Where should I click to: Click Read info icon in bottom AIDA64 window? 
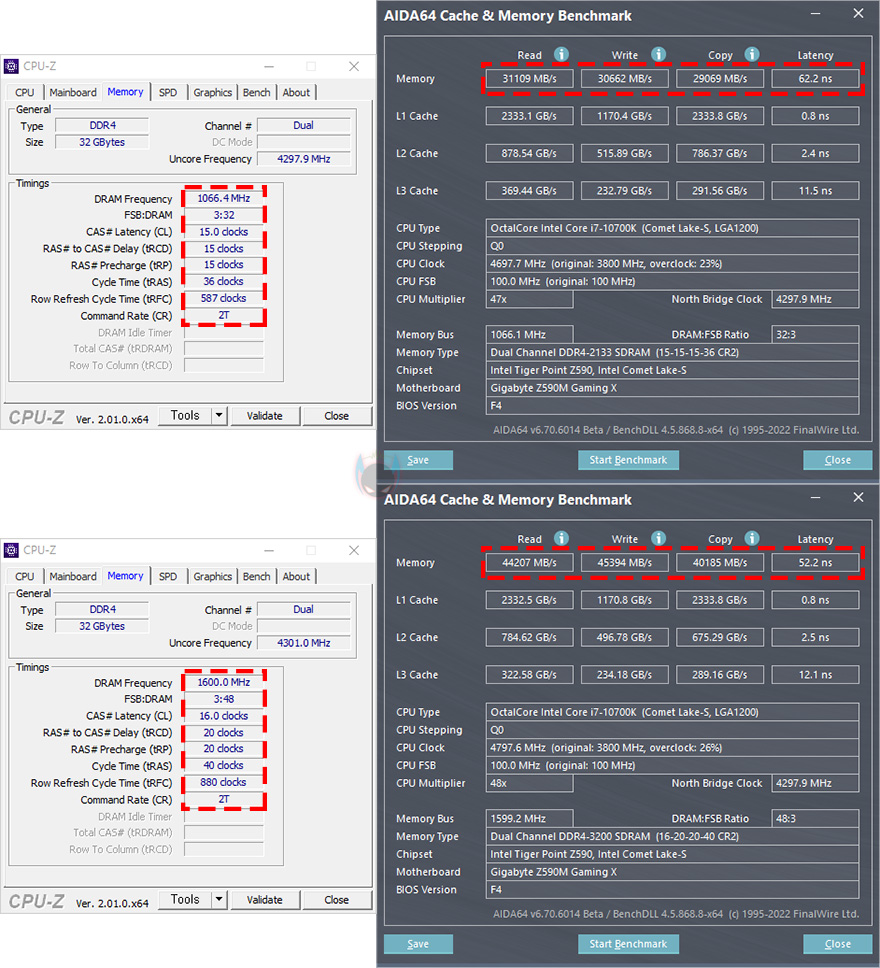pos(561,538)
